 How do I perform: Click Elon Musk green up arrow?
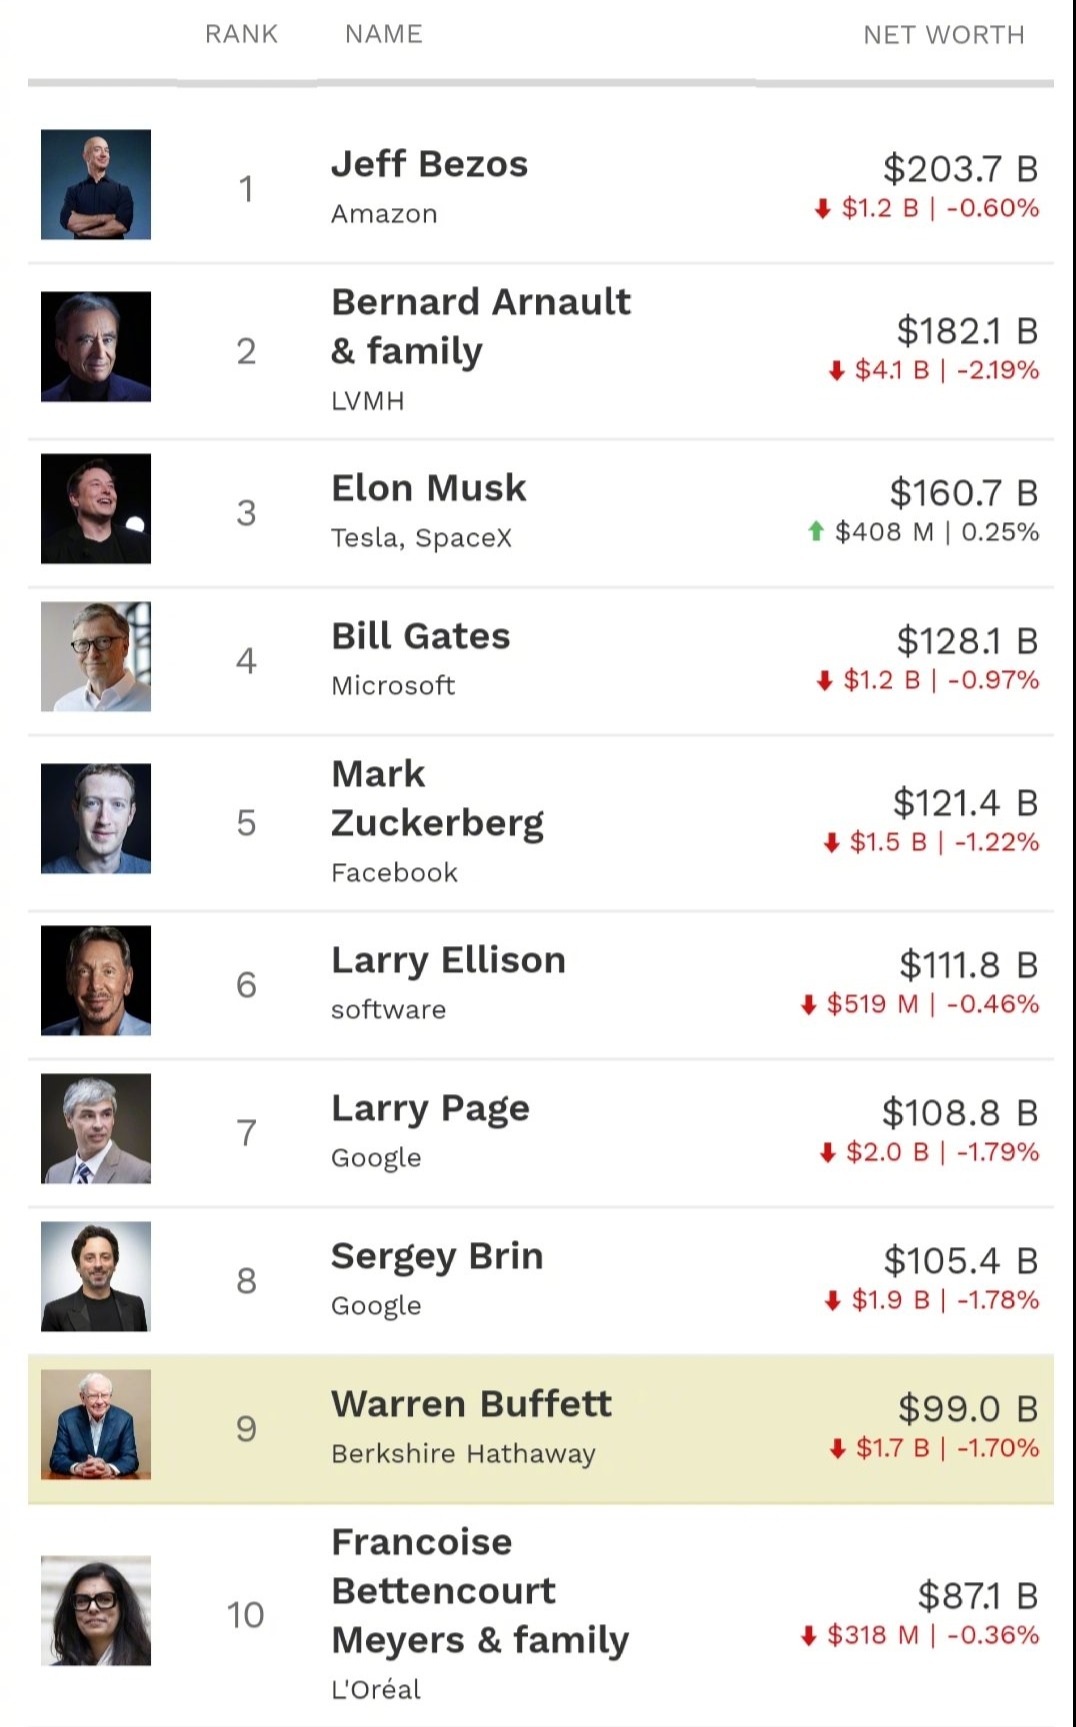click(x=816, y=531)
